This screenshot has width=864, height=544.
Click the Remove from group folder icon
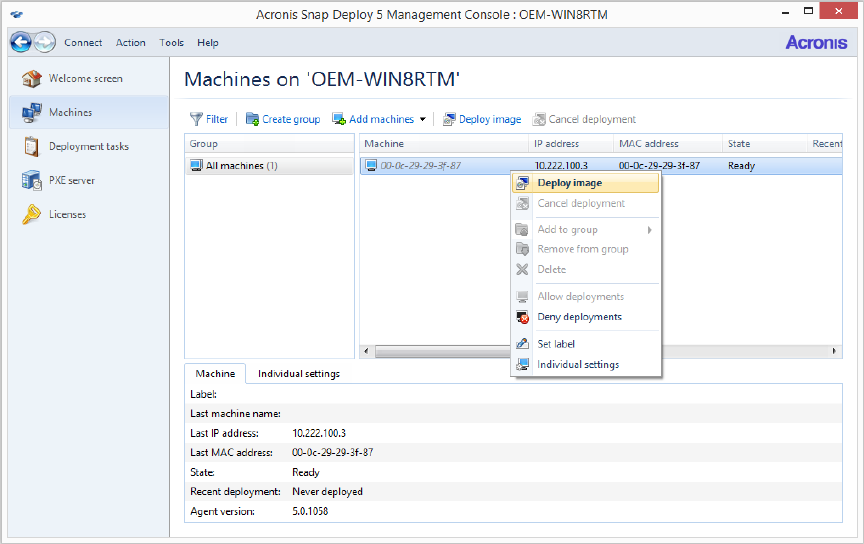[522, 249]
